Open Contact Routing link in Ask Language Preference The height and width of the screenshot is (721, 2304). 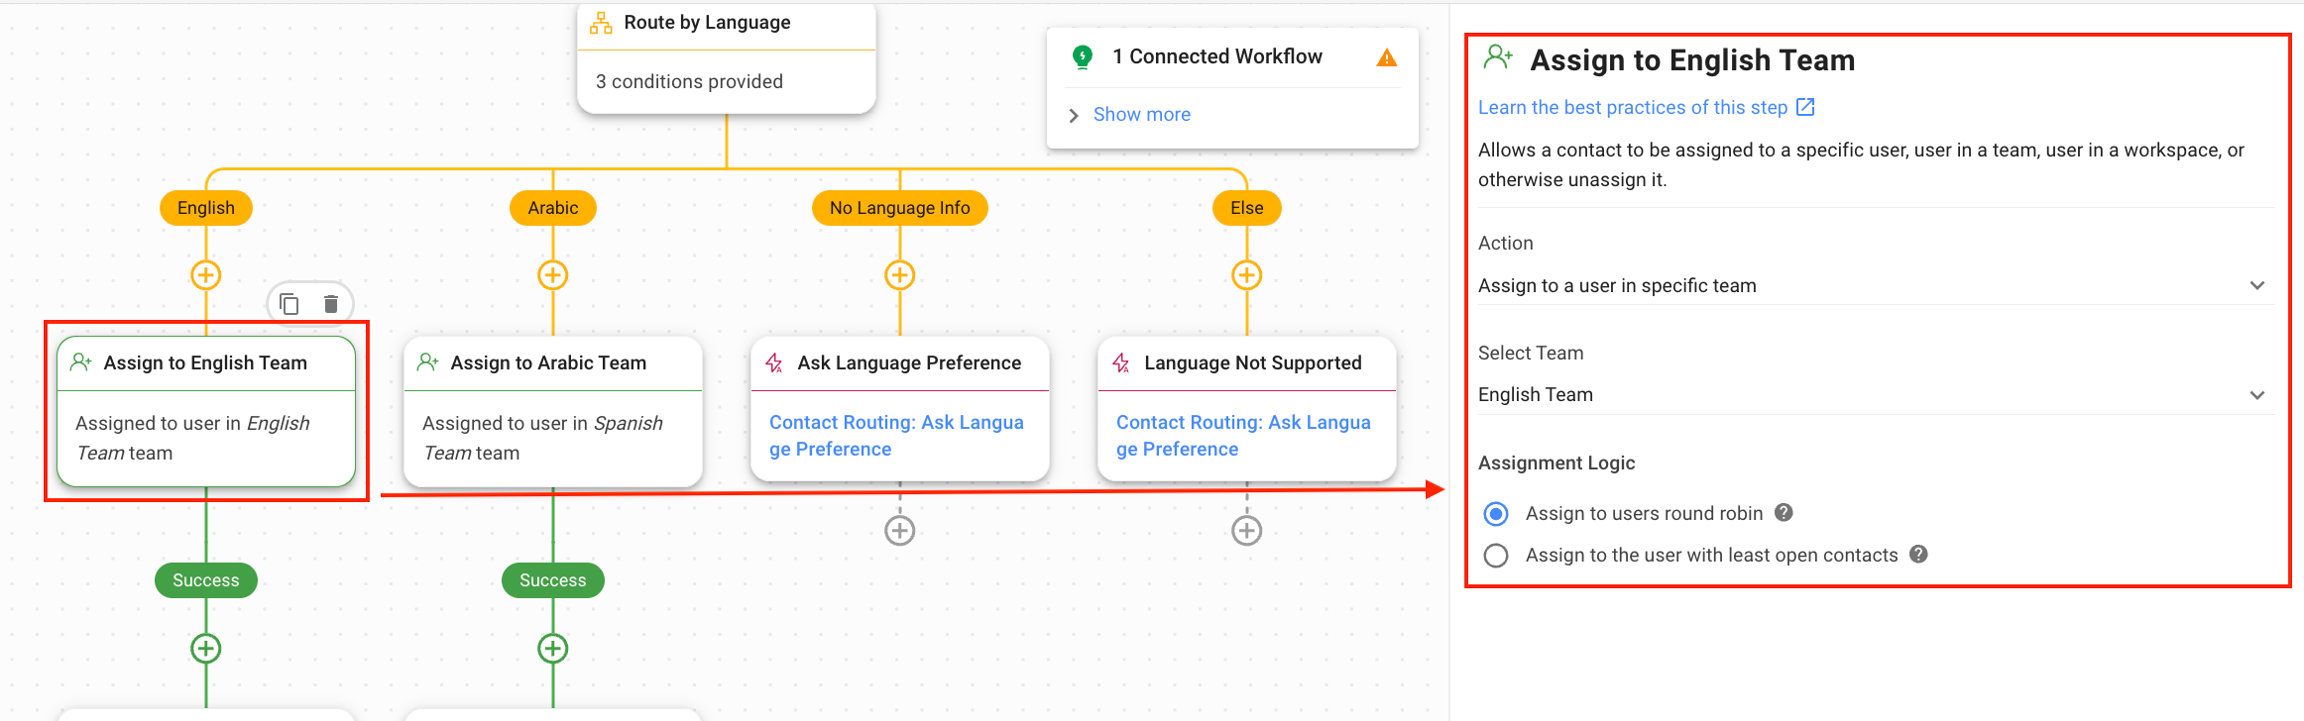896,436
